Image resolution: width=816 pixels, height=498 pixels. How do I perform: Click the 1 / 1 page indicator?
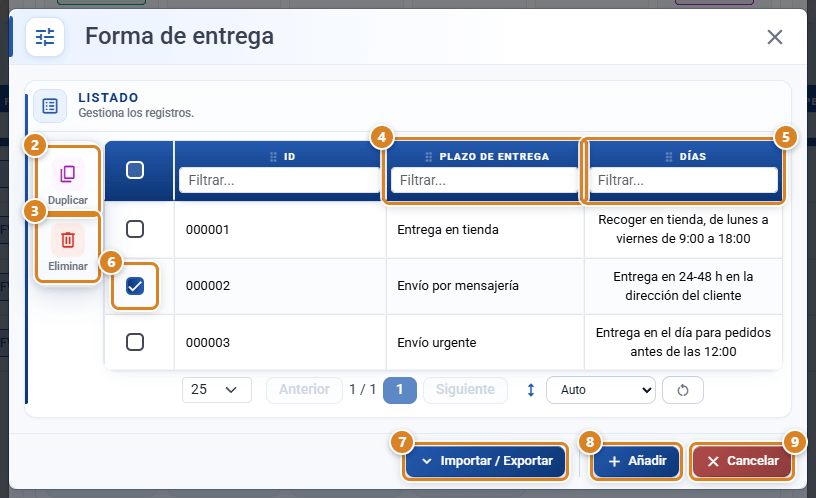click(x=363, y=390)
